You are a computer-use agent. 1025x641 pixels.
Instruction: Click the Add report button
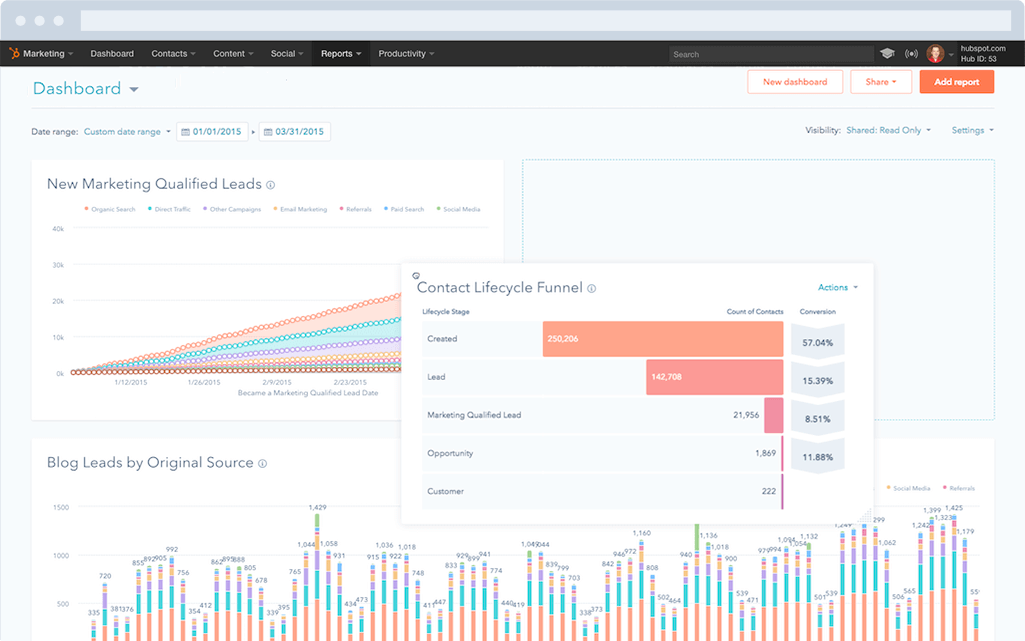pyautogui.click(x=956, y=82)
